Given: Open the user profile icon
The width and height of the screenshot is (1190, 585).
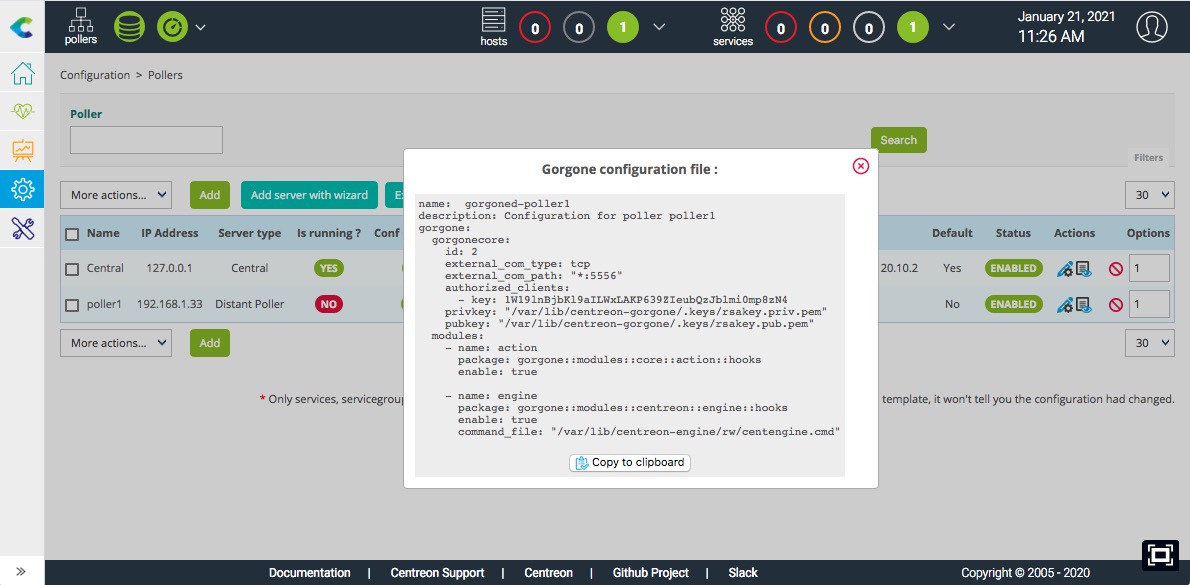Looking at the screenshot, I should coord(1152,27).
